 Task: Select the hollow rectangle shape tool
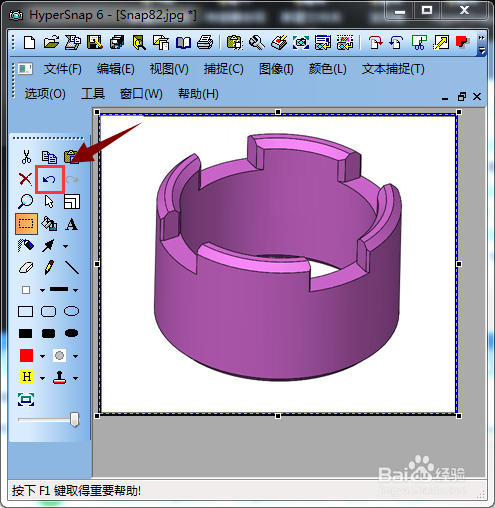coord(25,312)
